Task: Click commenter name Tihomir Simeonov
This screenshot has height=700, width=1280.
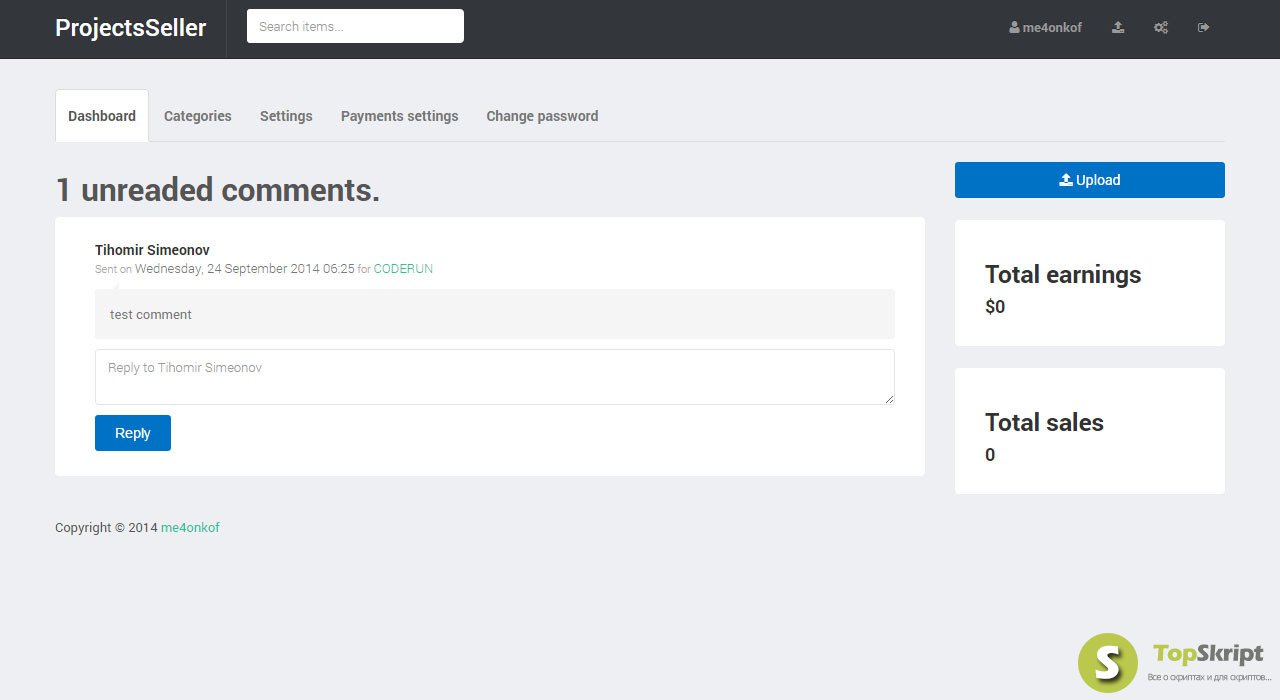Action: pos(152,250)
